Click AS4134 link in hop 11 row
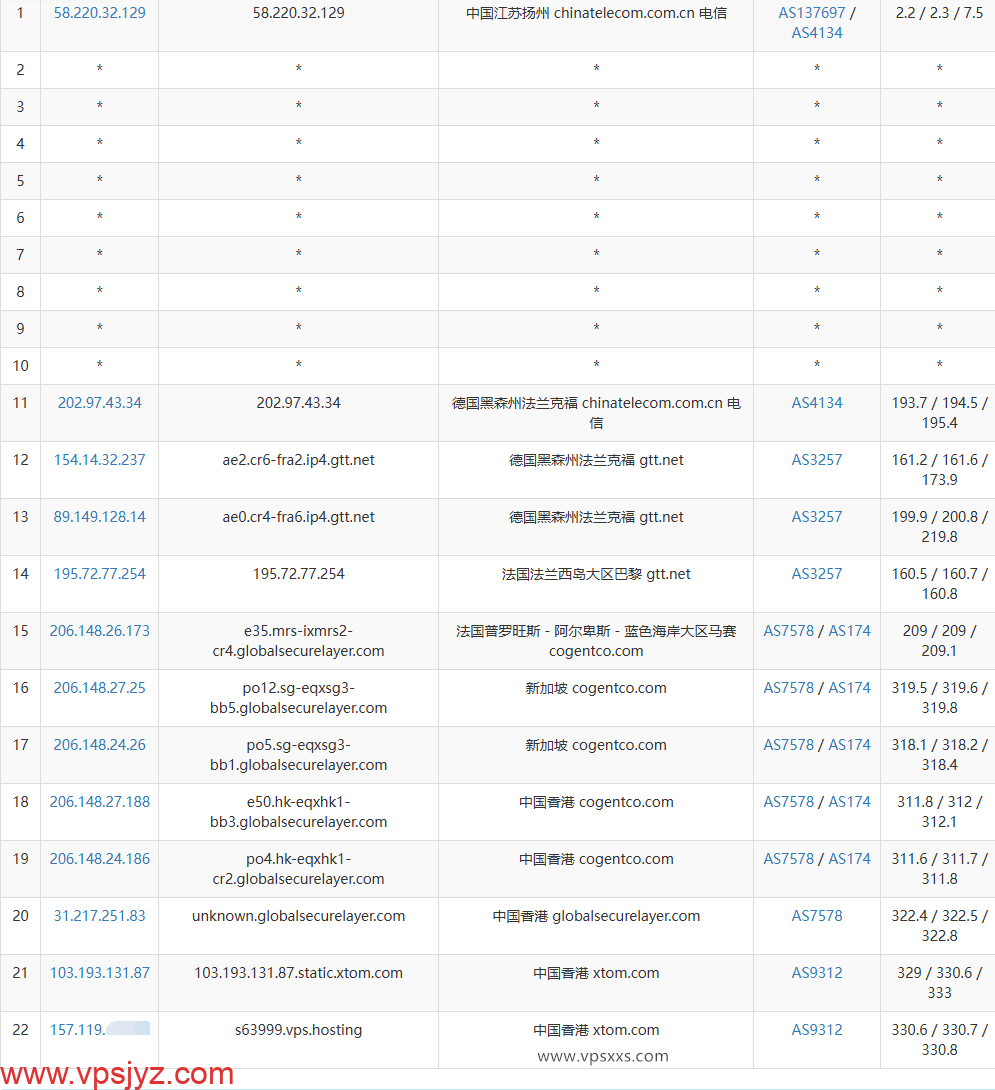 coord(817,403)
